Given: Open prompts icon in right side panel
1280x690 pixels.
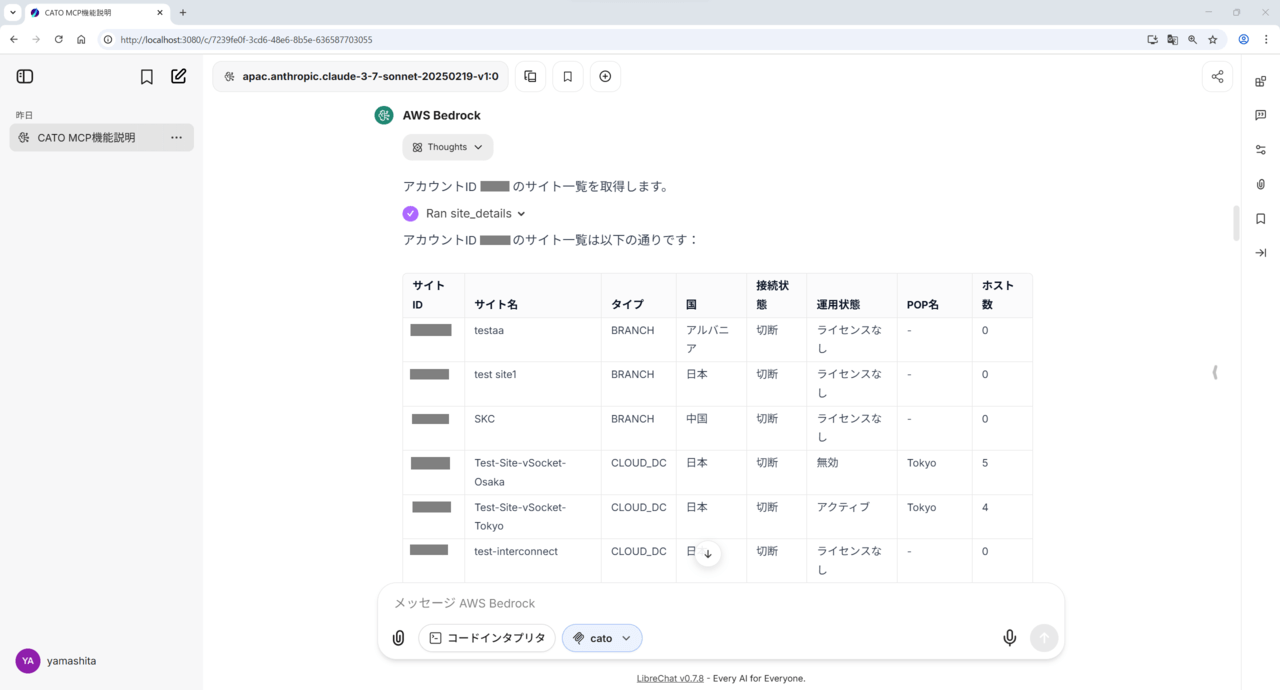Looking at the screenshot, I should pyautogui.click(x=1261, y=115).
